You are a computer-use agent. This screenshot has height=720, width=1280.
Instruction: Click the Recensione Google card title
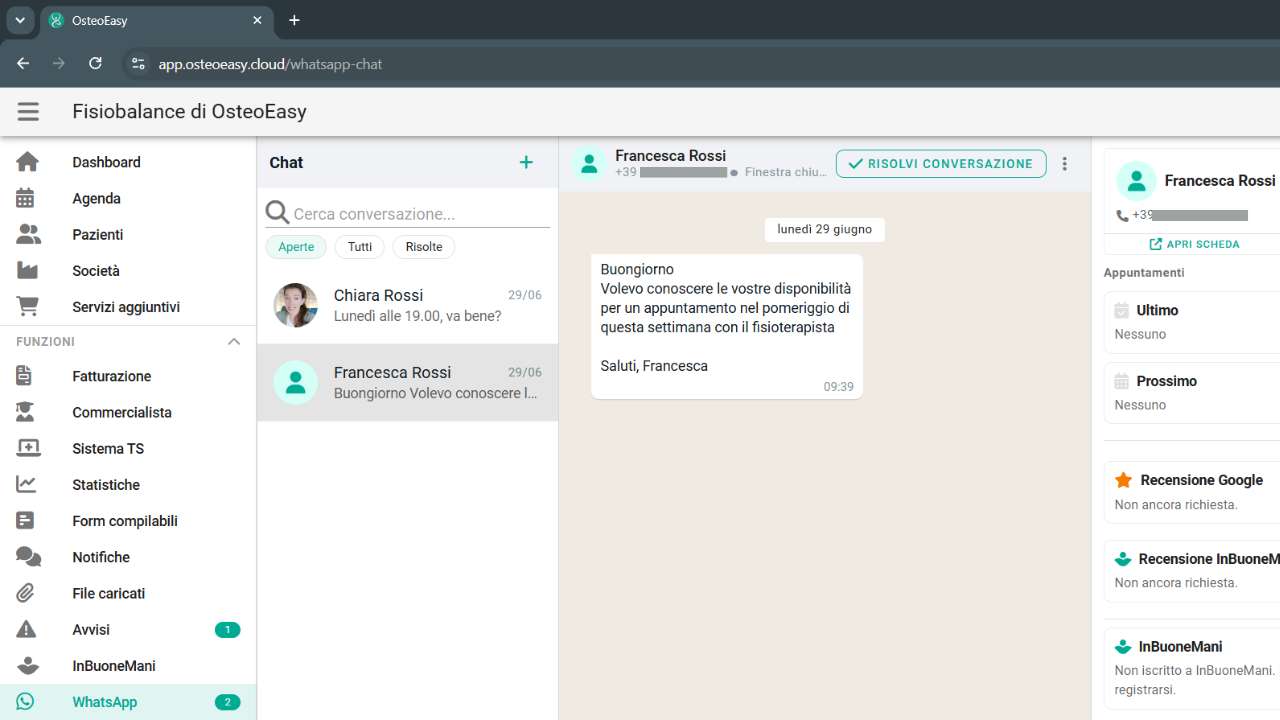click(x=1202, y=480)
